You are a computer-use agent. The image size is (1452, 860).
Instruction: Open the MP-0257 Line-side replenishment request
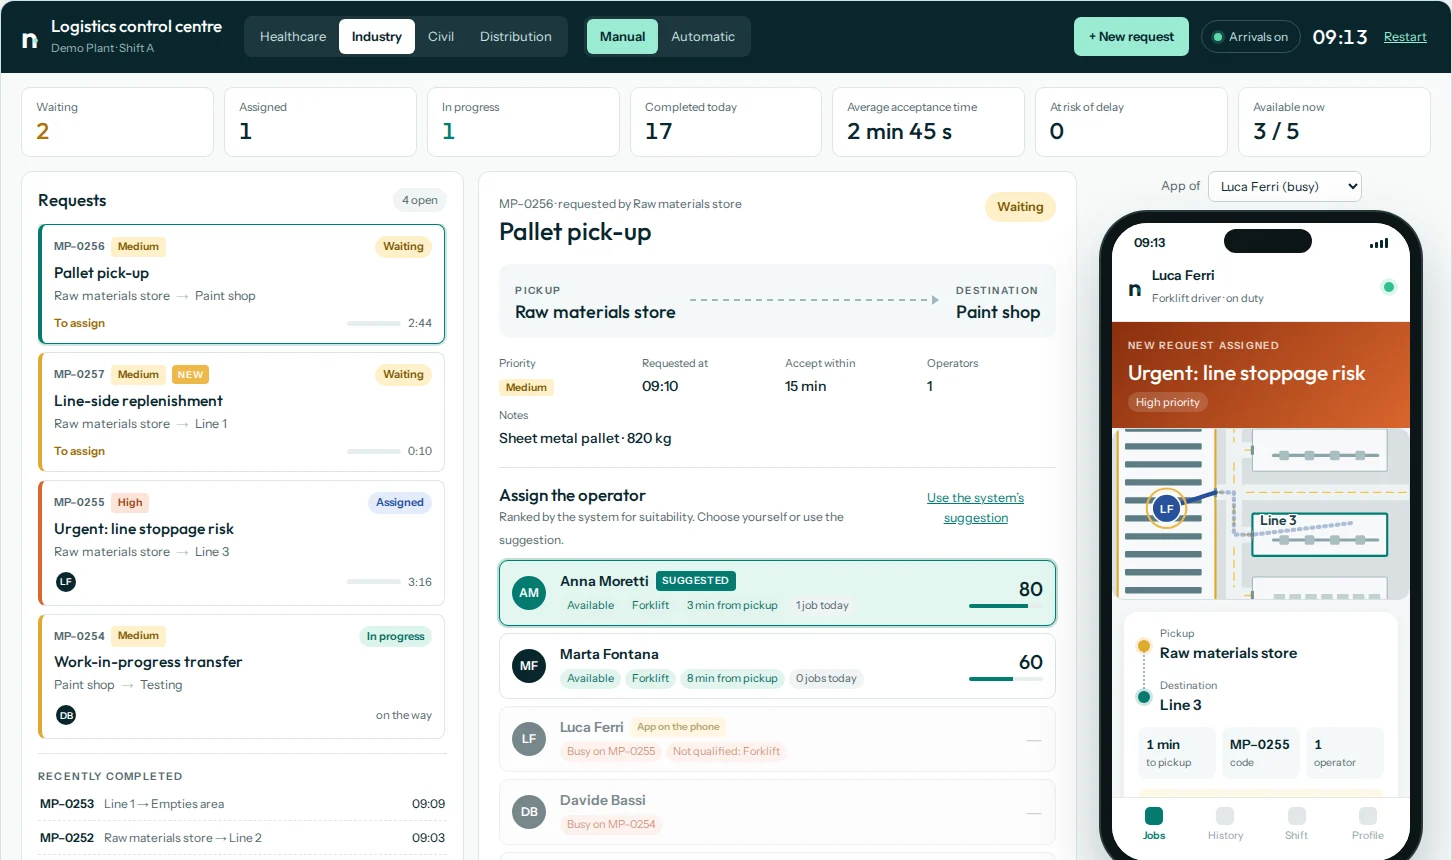coord(241,411)
